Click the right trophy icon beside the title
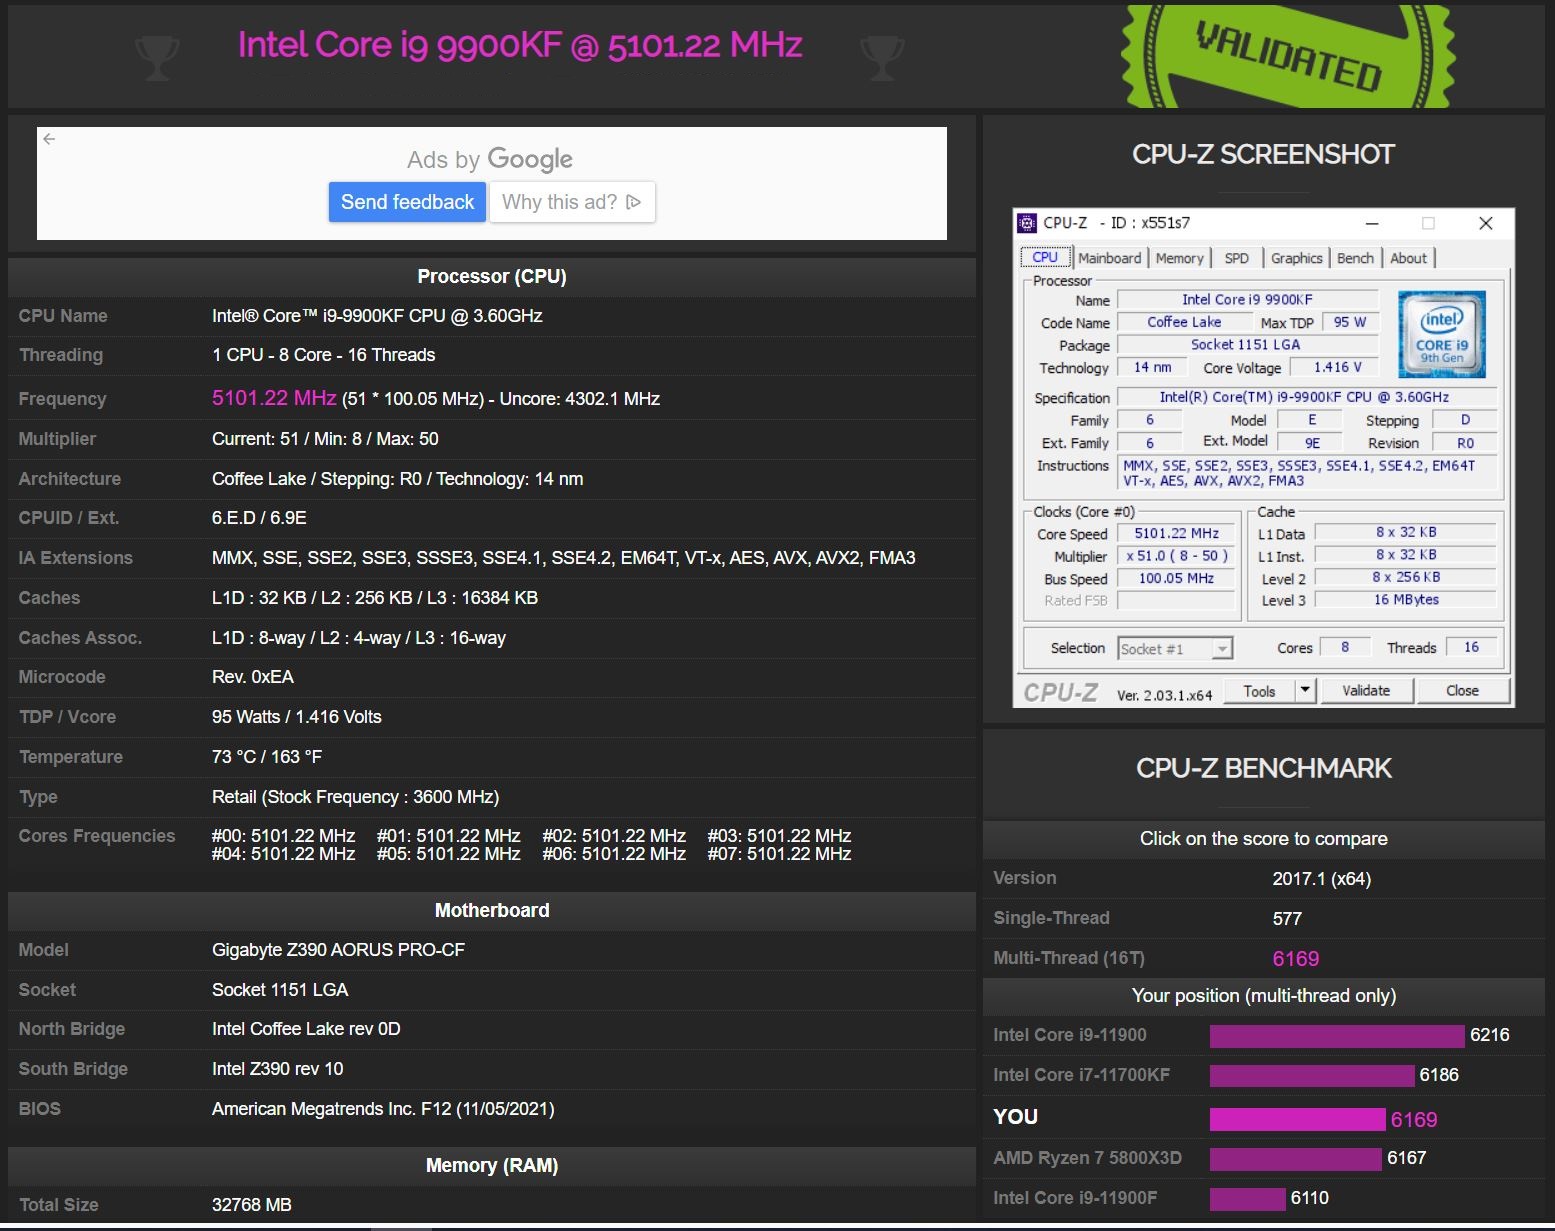 click(881, 57)
